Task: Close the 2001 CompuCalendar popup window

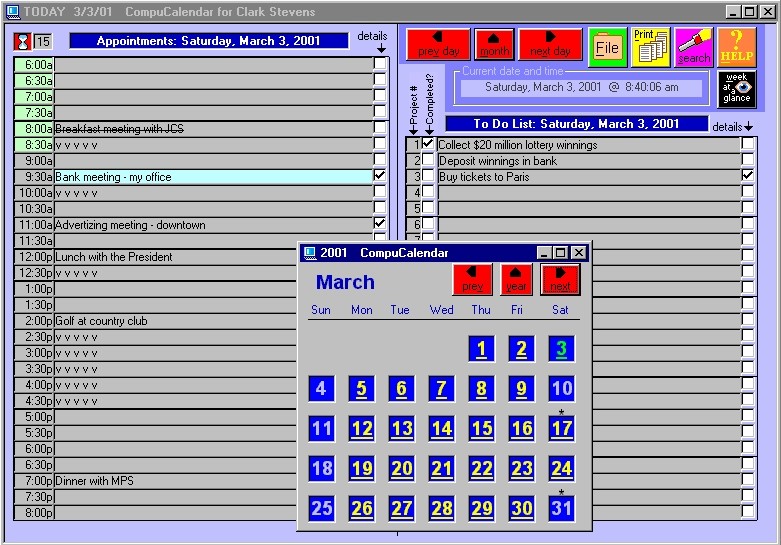Action: pos(578,253)
